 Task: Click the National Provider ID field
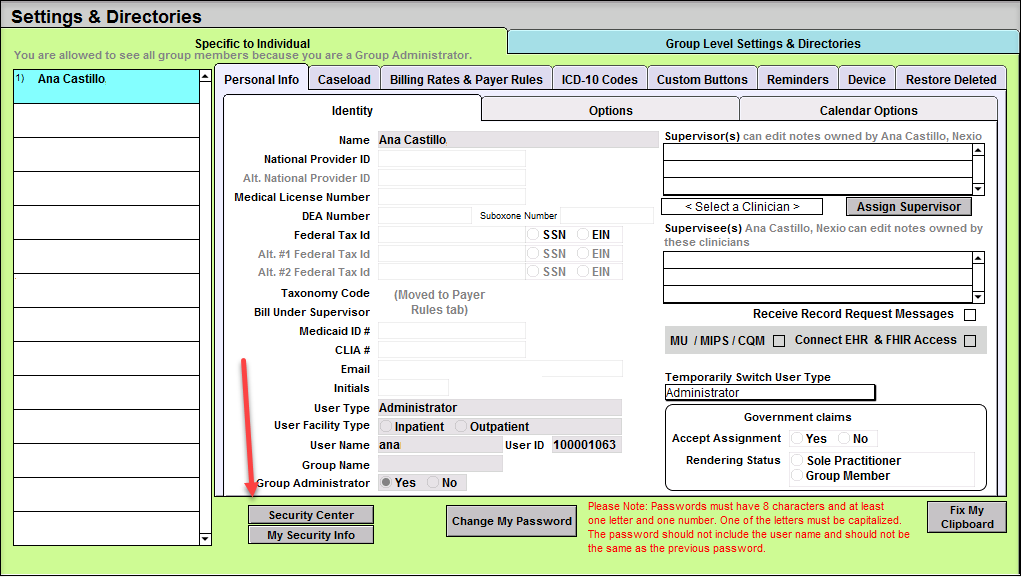pyautogui.click(x=451, y=159)
